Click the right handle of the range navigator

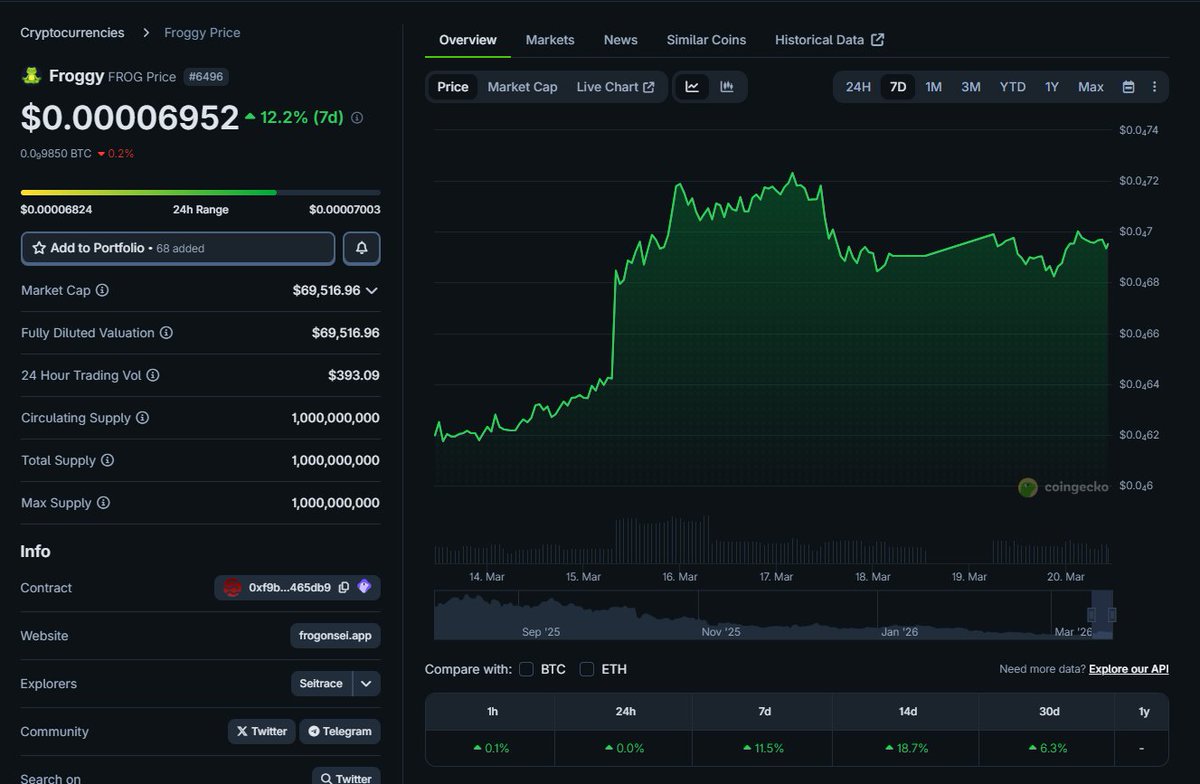click(x=1111, y=614)
